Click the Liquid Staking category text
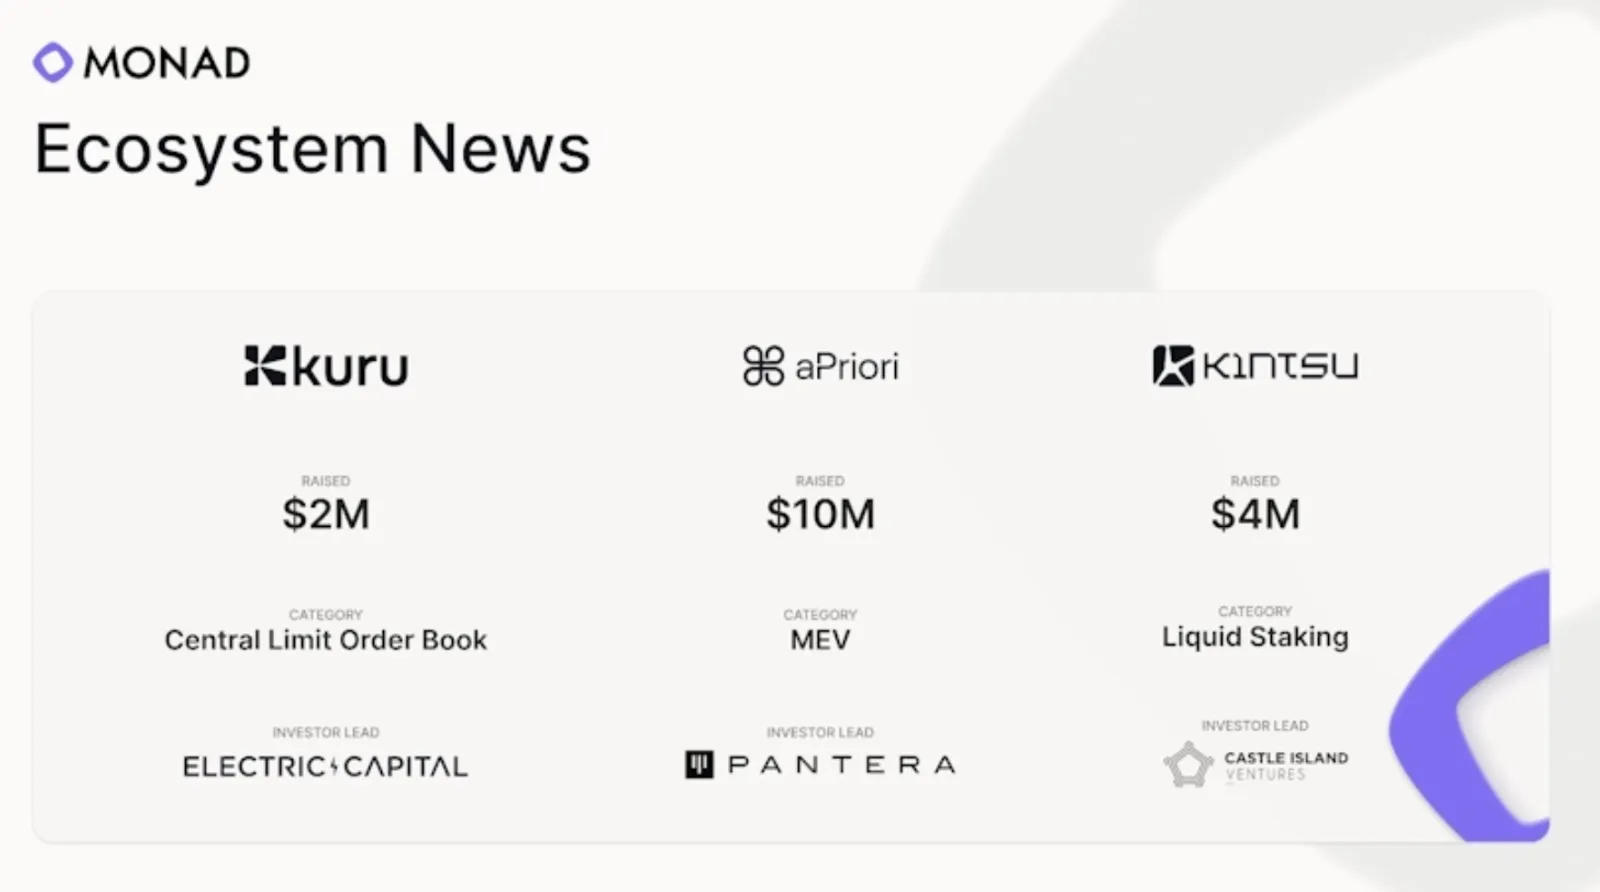 point(1255,637)
